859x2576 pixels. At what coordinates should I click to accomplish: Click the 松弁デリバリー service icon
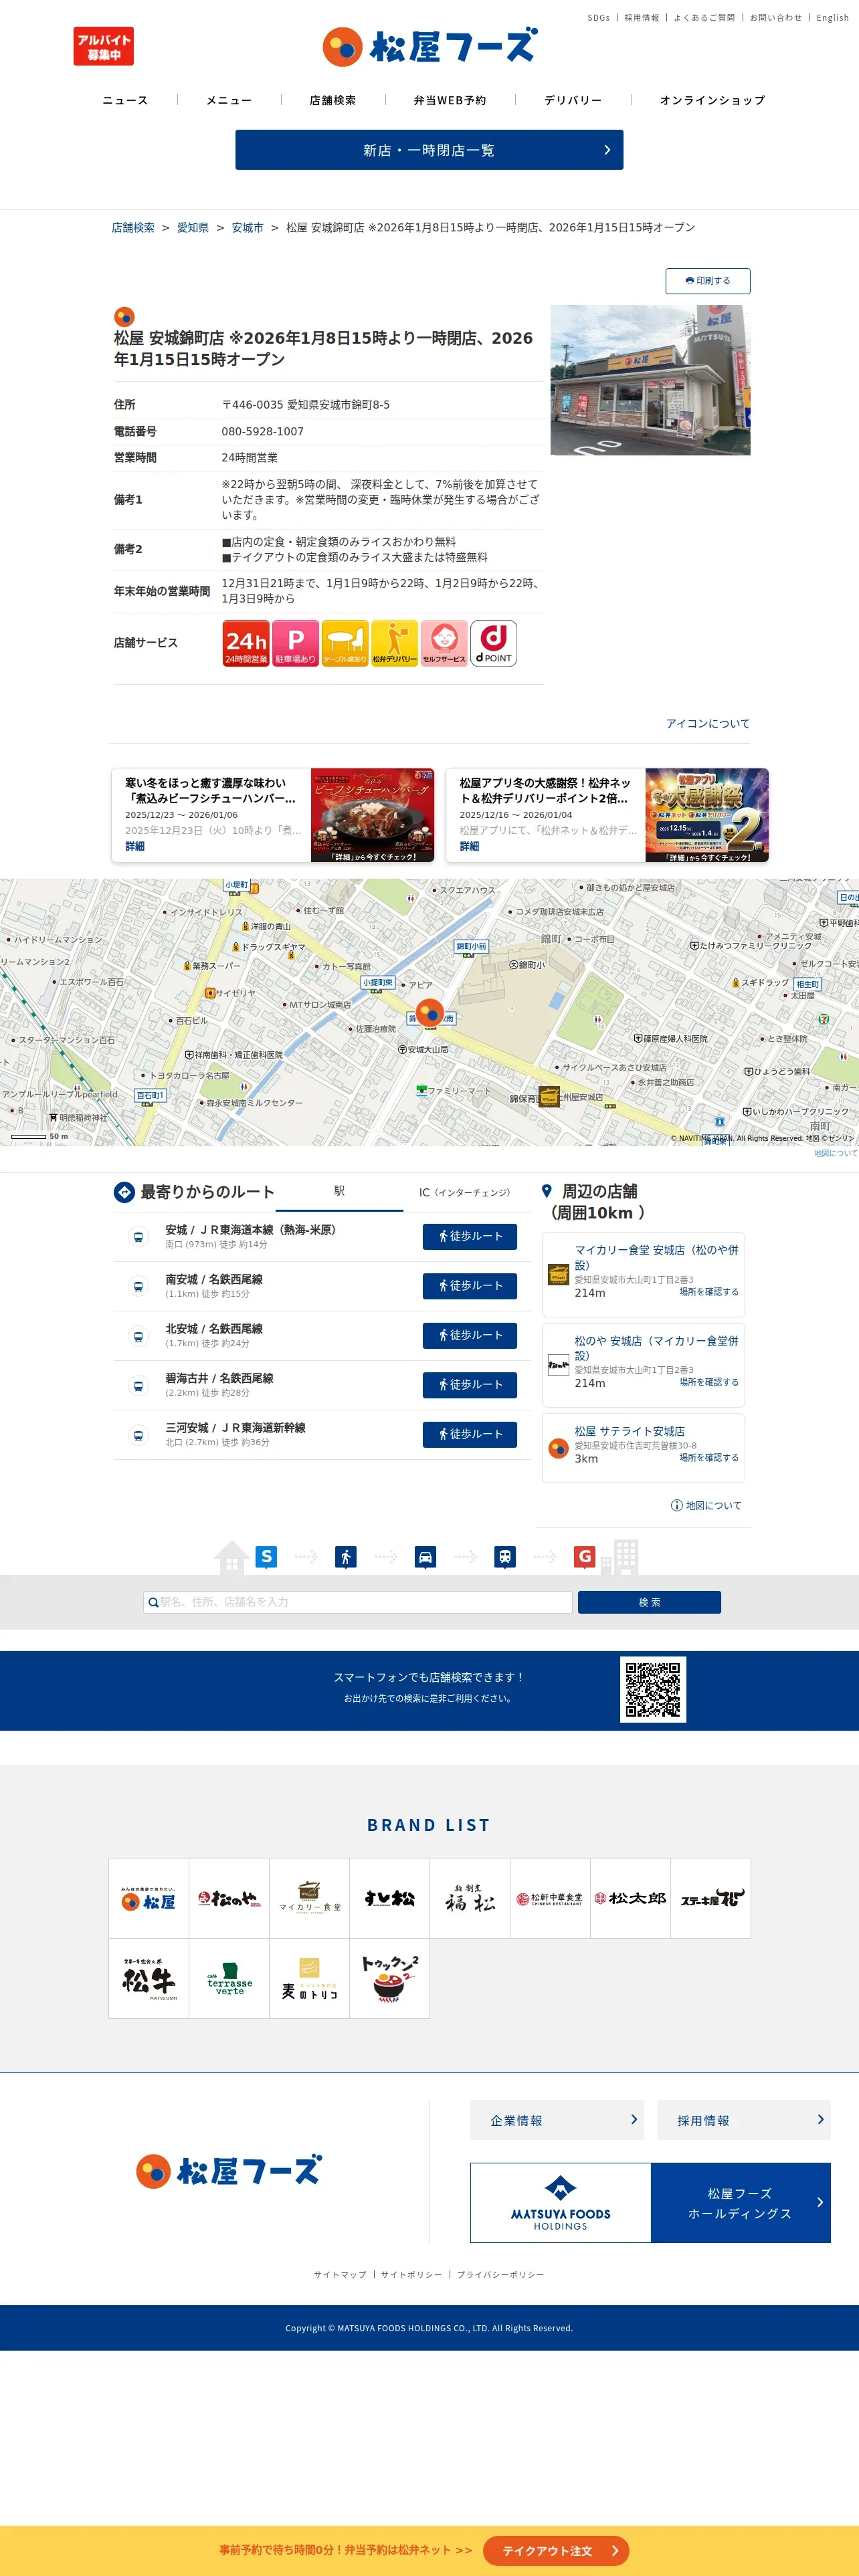pos(395,643)
